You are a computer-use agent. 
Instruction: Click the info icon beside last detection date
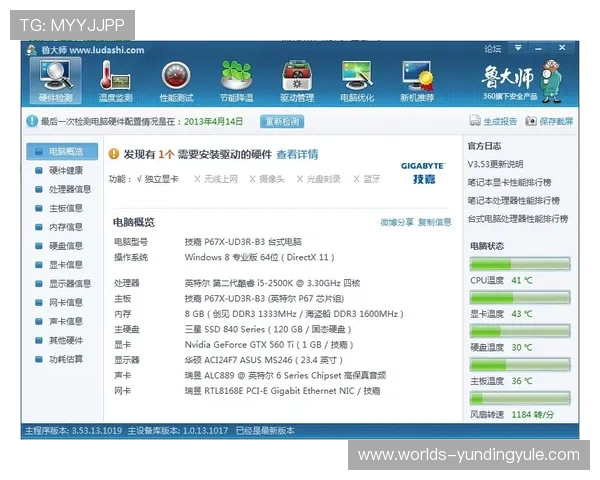[31, 121]
